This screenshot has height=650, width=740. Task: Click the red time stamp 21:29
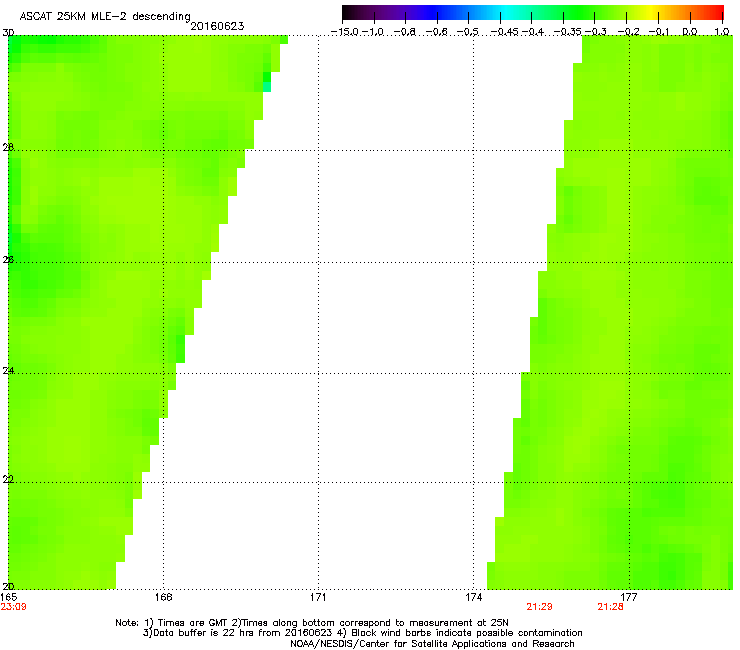click(x=539, y=607)
